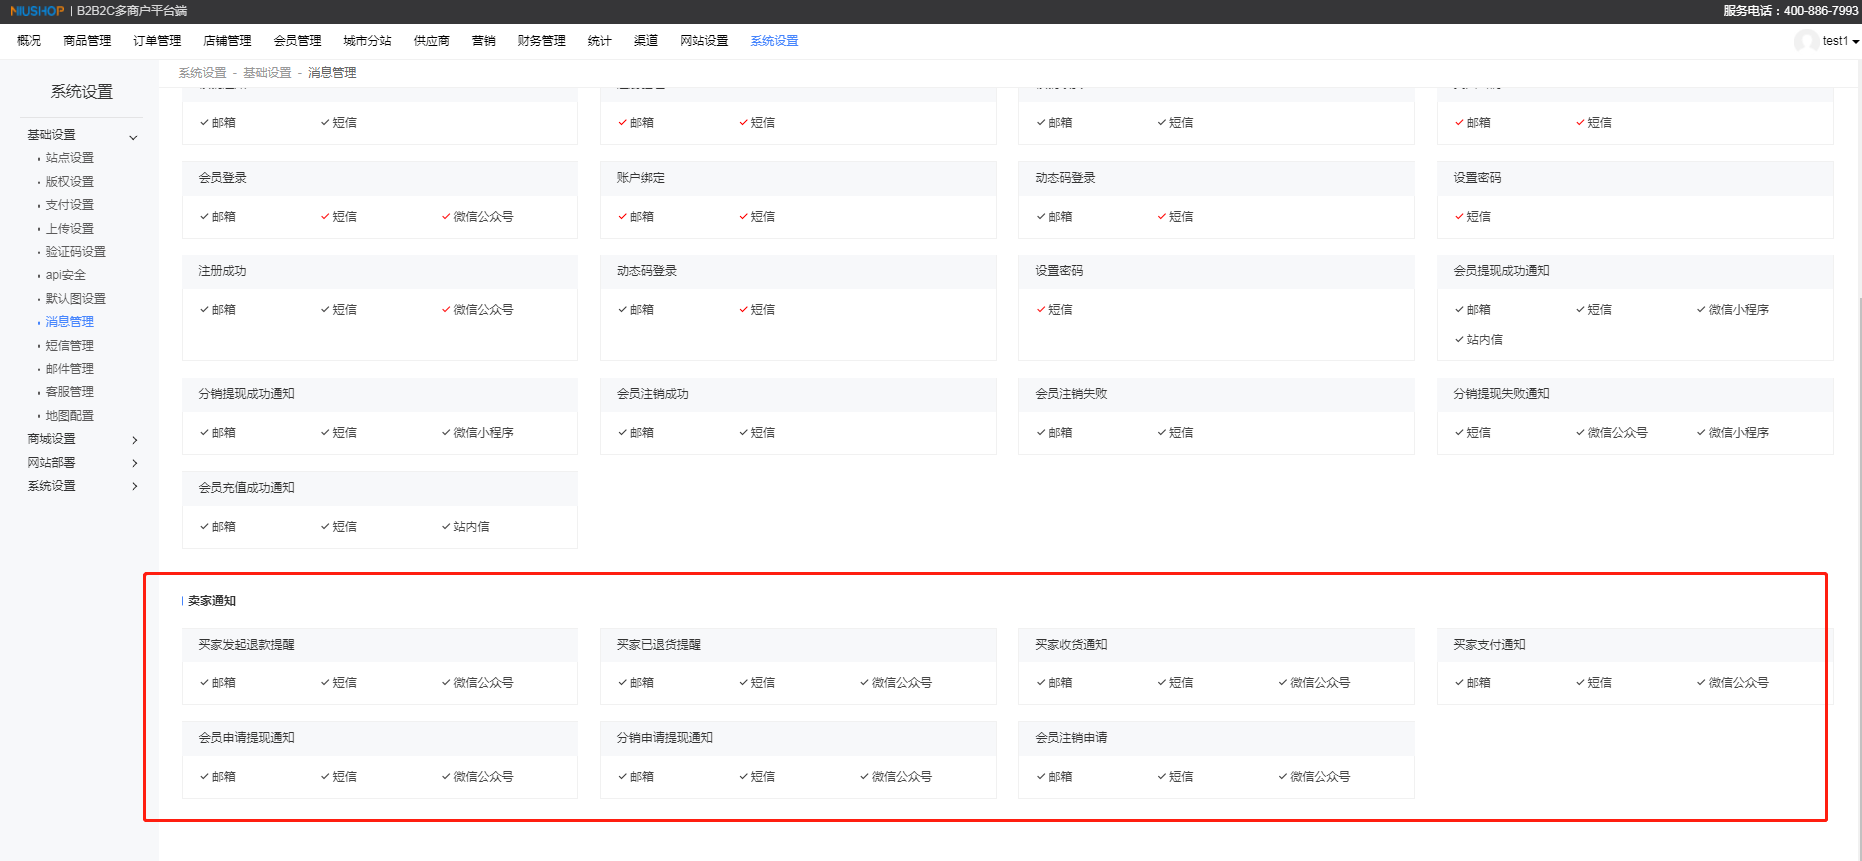Go to 短信管理 in the sidebar

point(69,346)
